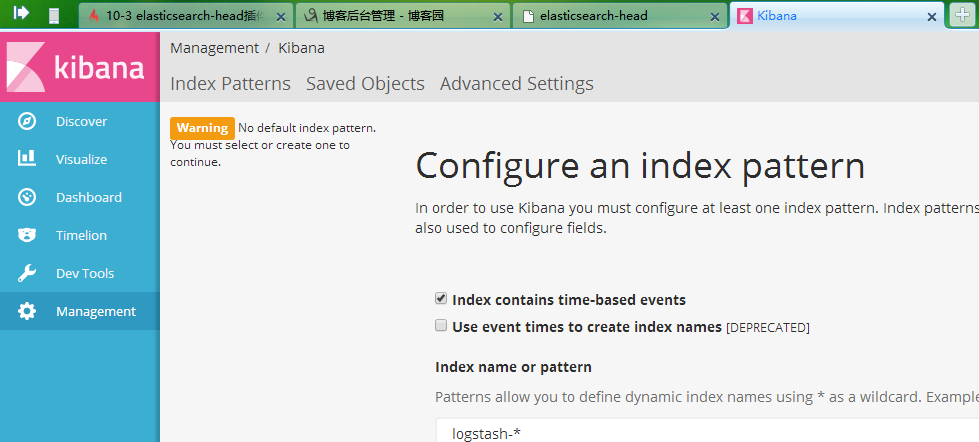Image resolution: width=979 pixels, height=442 pixels.
Task: Click the Kibana breadcrumb text
Action: pyautogui.click(x=302, y=48)
